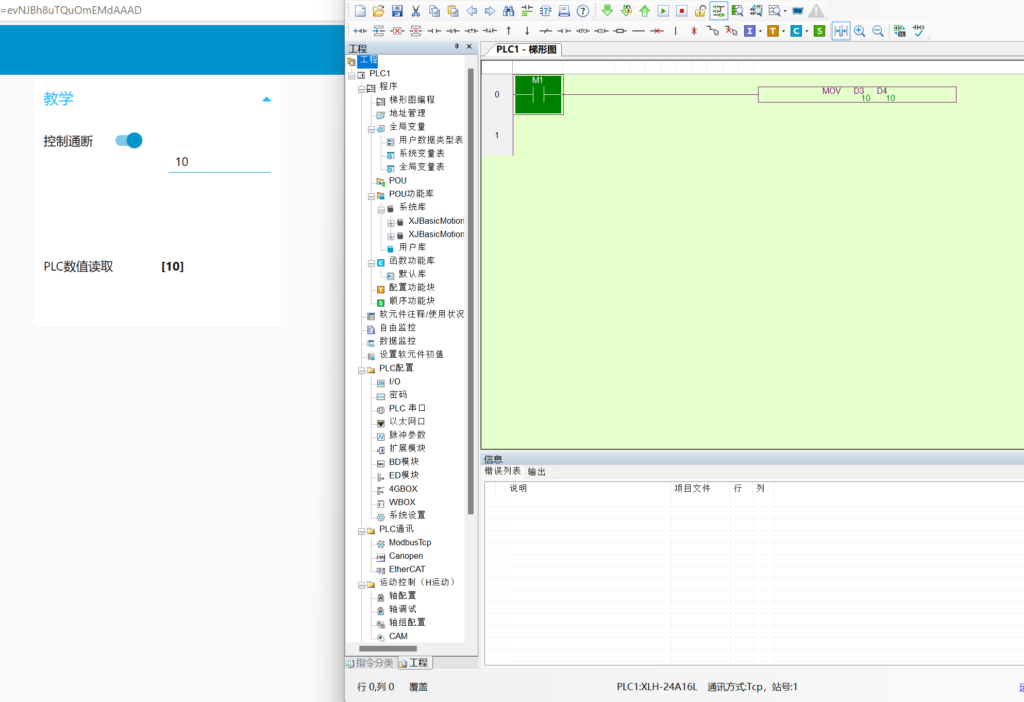Image resolution: width=1024 pixels, height=702 pixels.
Task: Click the value input field showing 10
Action: [219, 162]
